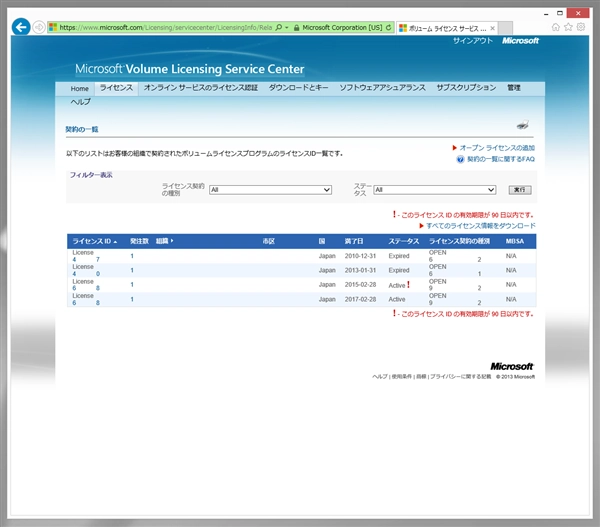Screen dimensions: 600x527
Task: Close the ボリューム ライセンス browser tab
Action: (492, 28)
